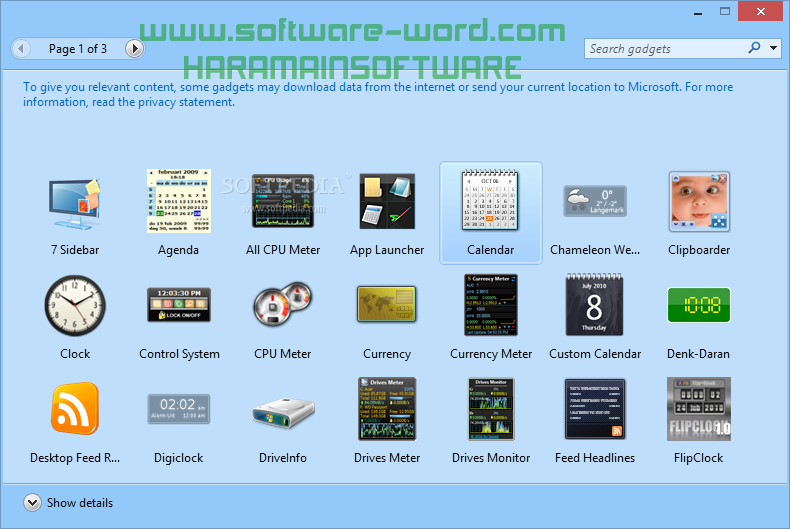Select the Denk-Daran green clock icon
The width and height of the screenshot is (790, 529).
699,305
